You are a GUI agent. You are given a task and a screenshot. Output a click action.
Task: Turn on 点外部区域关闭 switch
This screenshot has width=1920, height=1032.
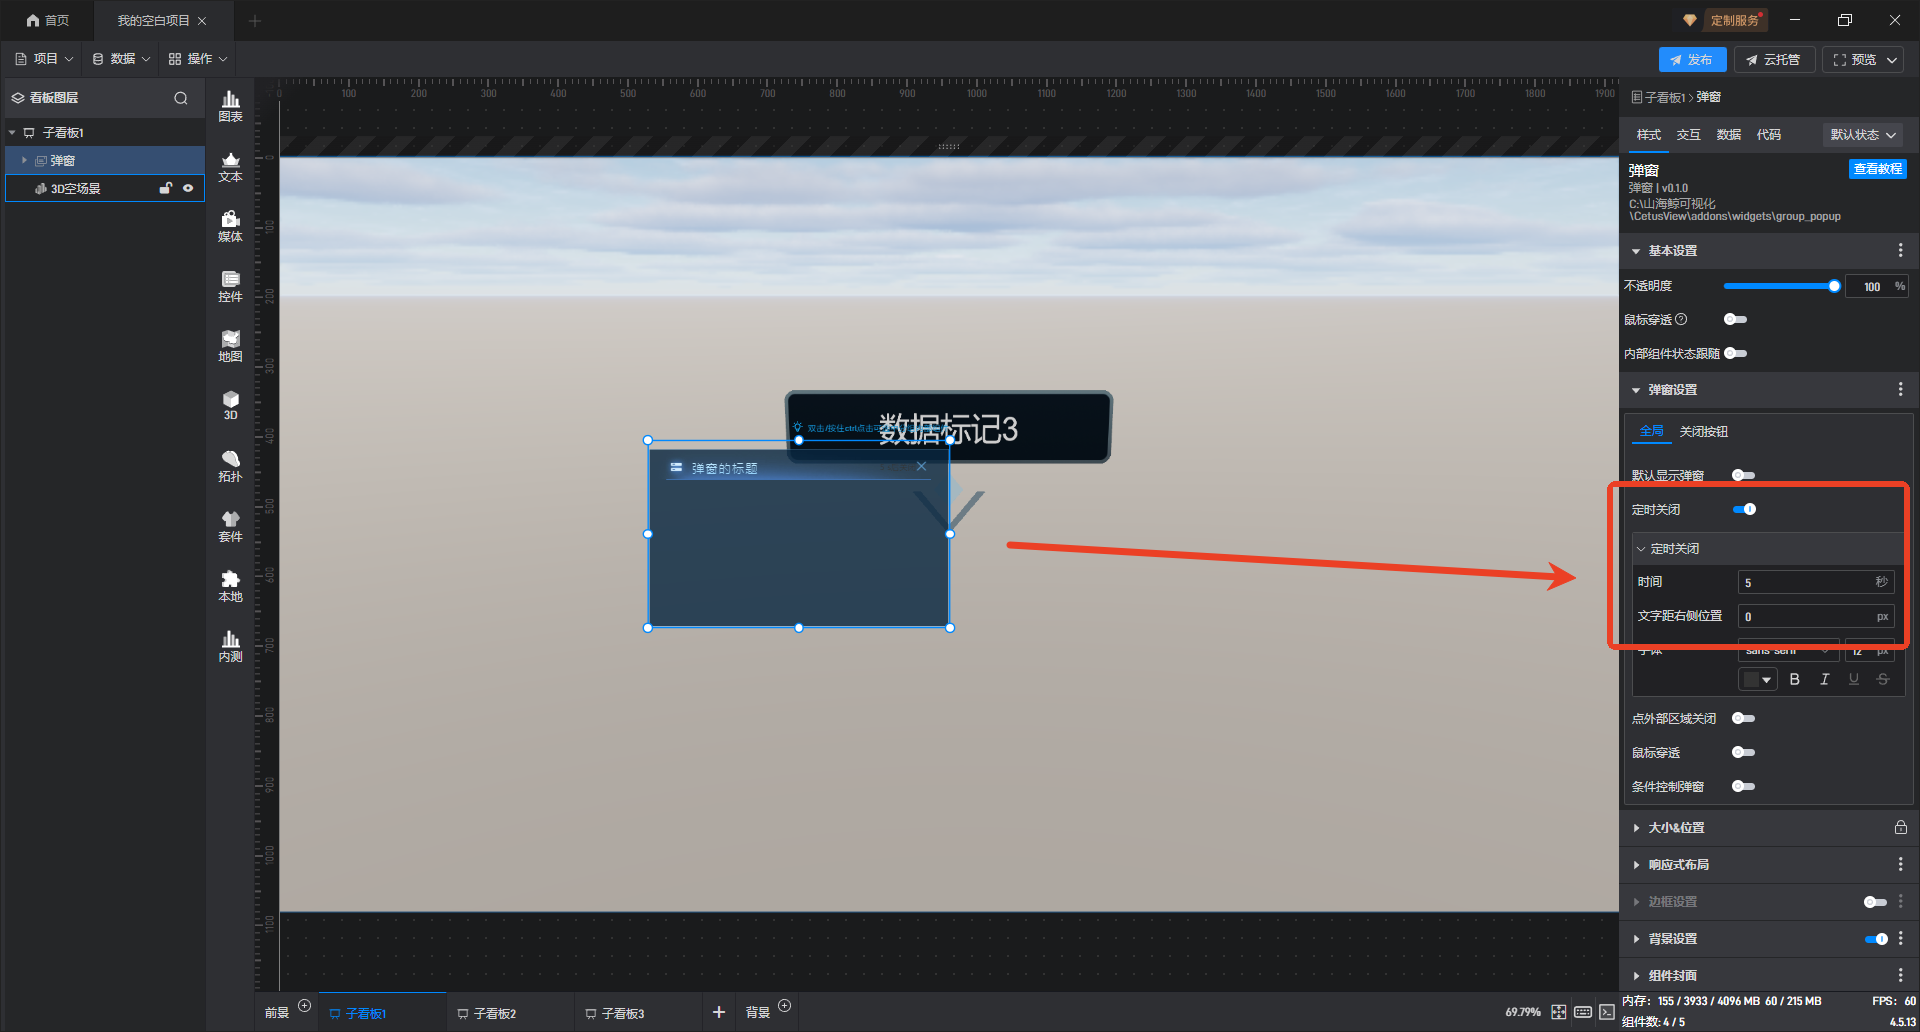[x=1743, y=718]
